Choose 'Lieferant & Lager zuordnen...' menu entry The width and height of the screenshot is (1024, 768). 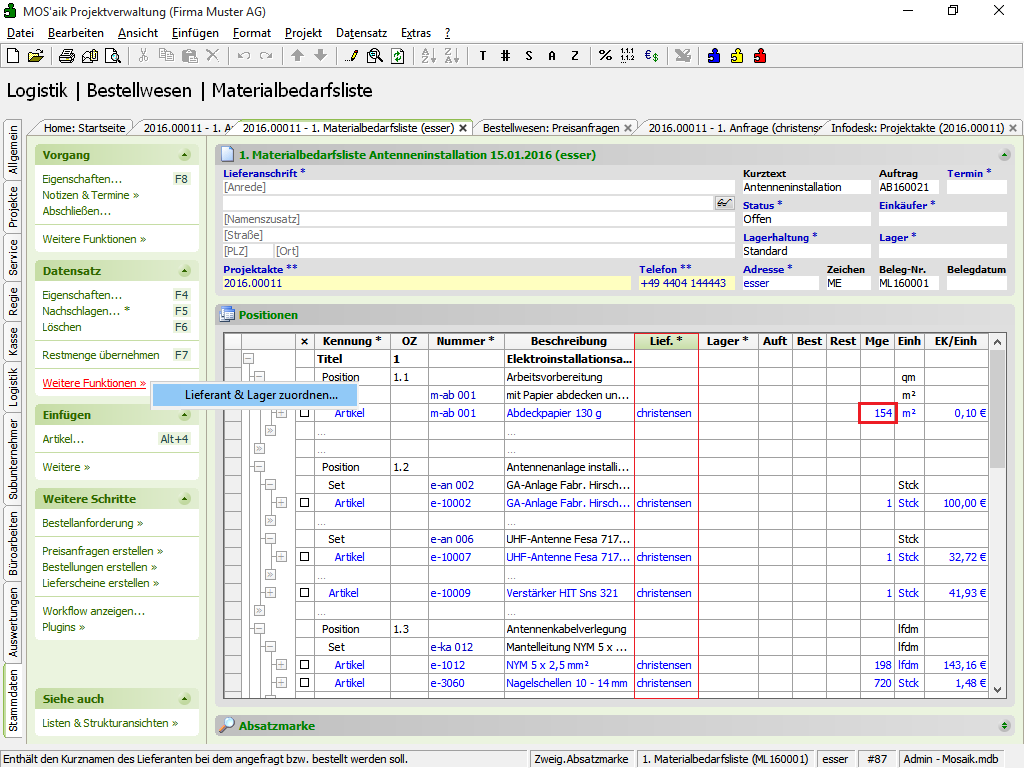pos(261,395)
